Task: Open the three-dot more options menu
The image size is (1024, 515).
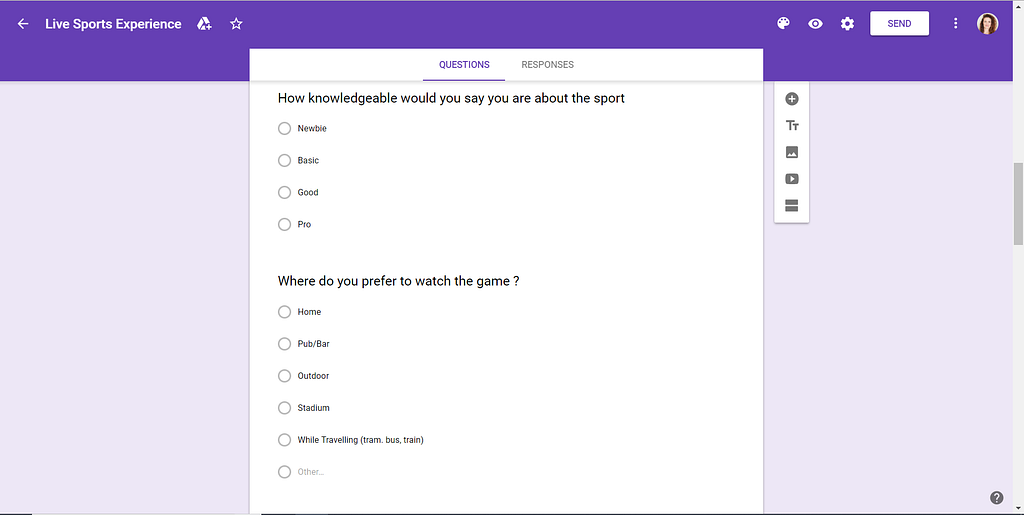Action: (x=955, y=24)
